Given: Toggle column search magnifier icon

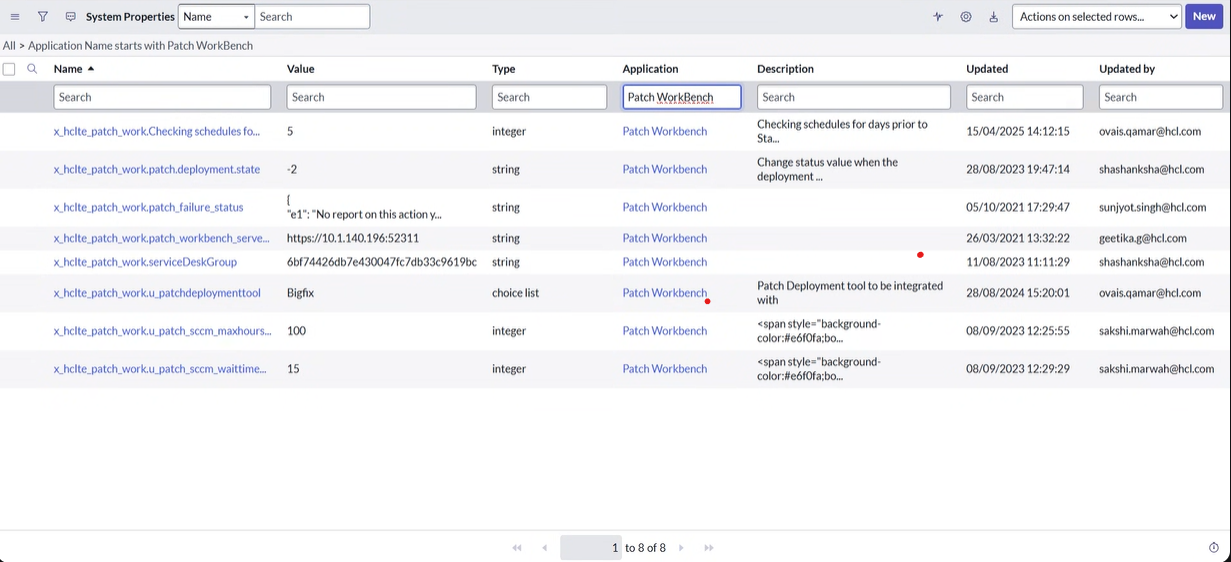Looking at the screenshot, I should coord(32,69).
